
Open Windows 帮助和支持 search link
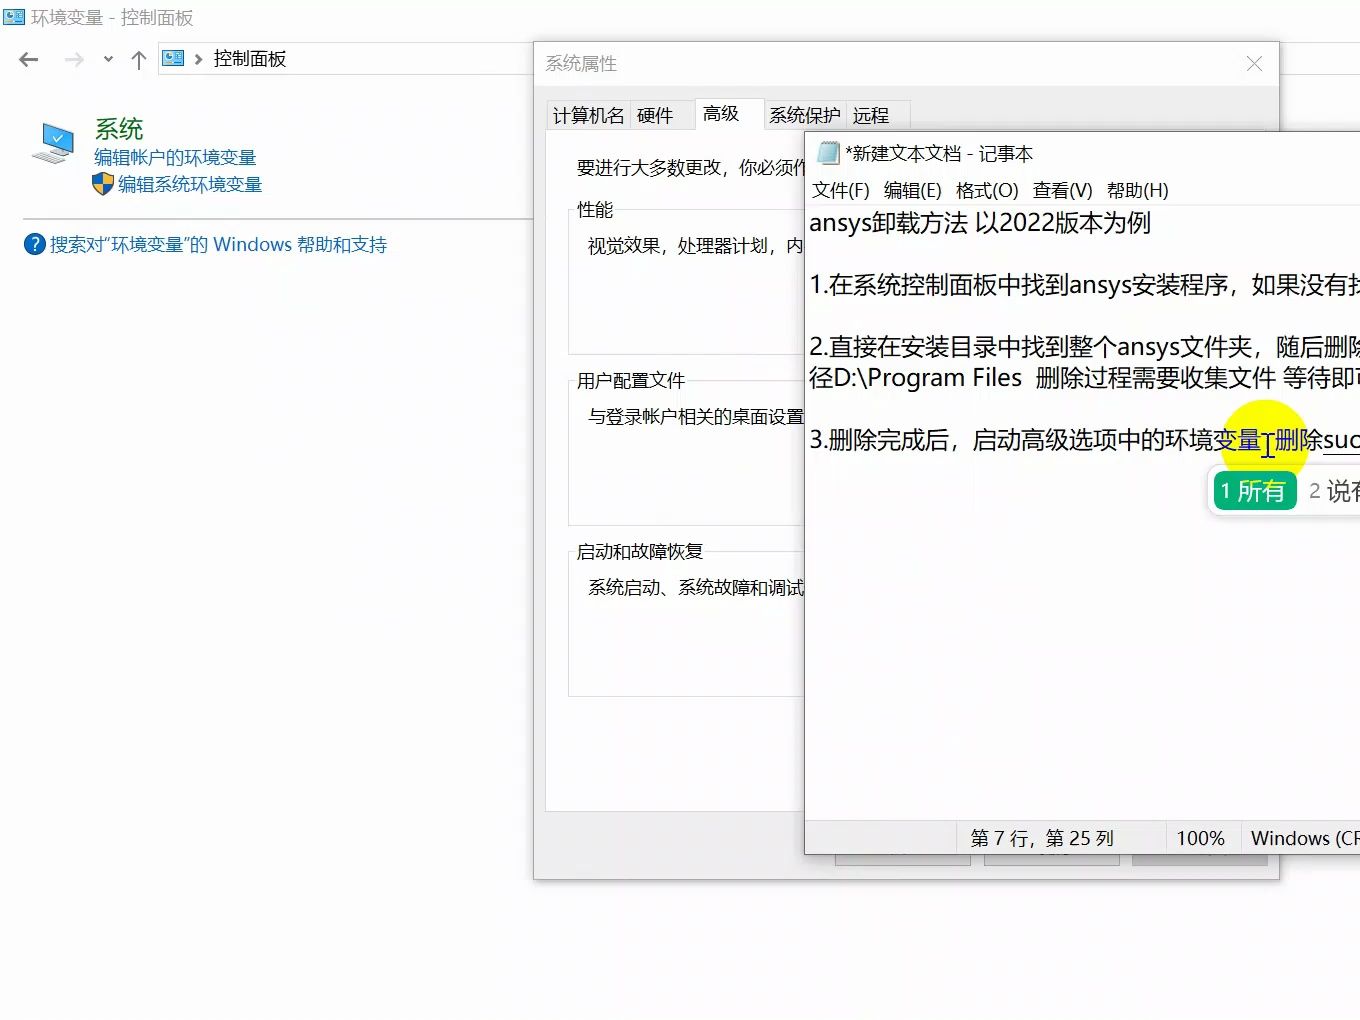218,244
